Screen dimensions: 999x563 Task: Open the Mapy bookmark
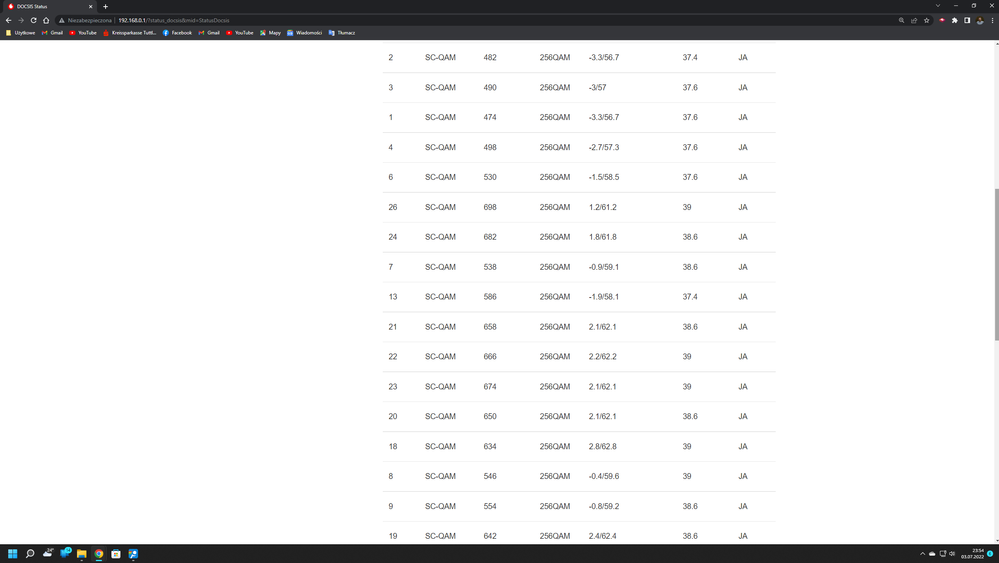pos(270,32)
